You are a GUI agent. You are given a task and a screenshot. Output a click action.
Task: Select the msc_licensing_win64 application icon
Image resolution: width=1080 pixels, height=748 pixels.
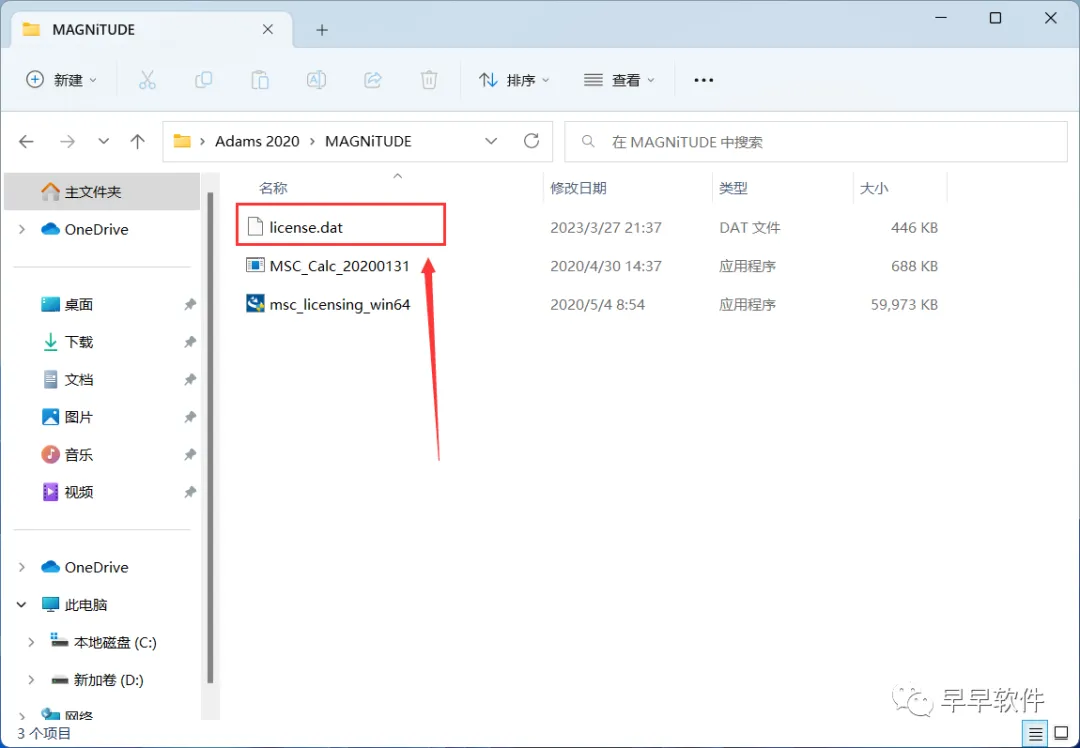click(x=255, y=304)
